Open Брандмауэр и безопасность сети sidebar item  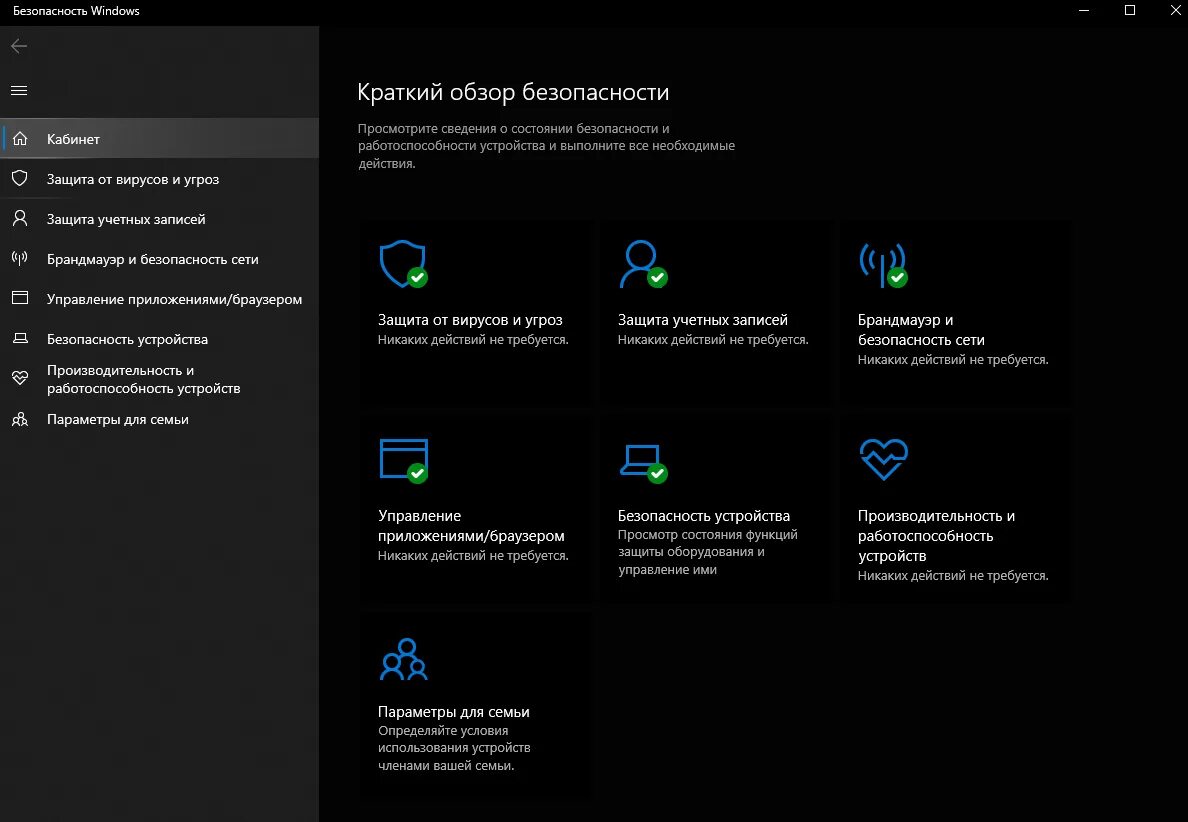coord(159,259)
